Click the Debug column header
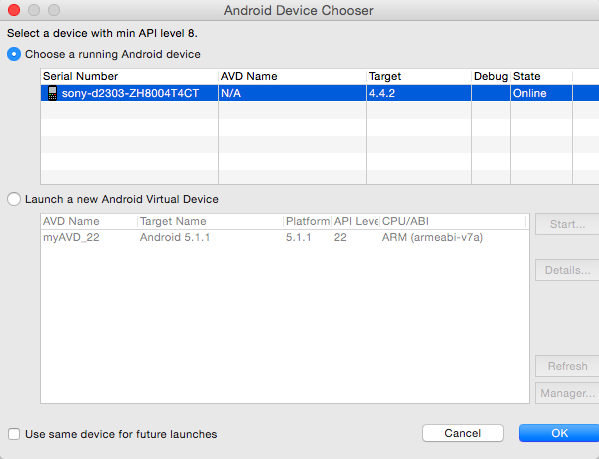Viewport: 599px width, 459px height. pyautogui.click(x=491, y=76)
